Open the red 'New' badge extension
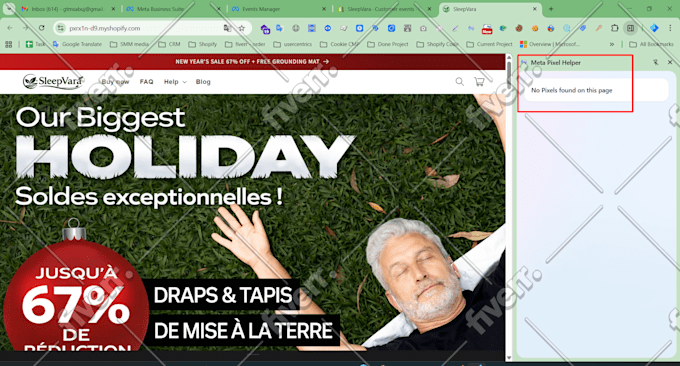This screenshot has height=366, width=680. point(487,29)
